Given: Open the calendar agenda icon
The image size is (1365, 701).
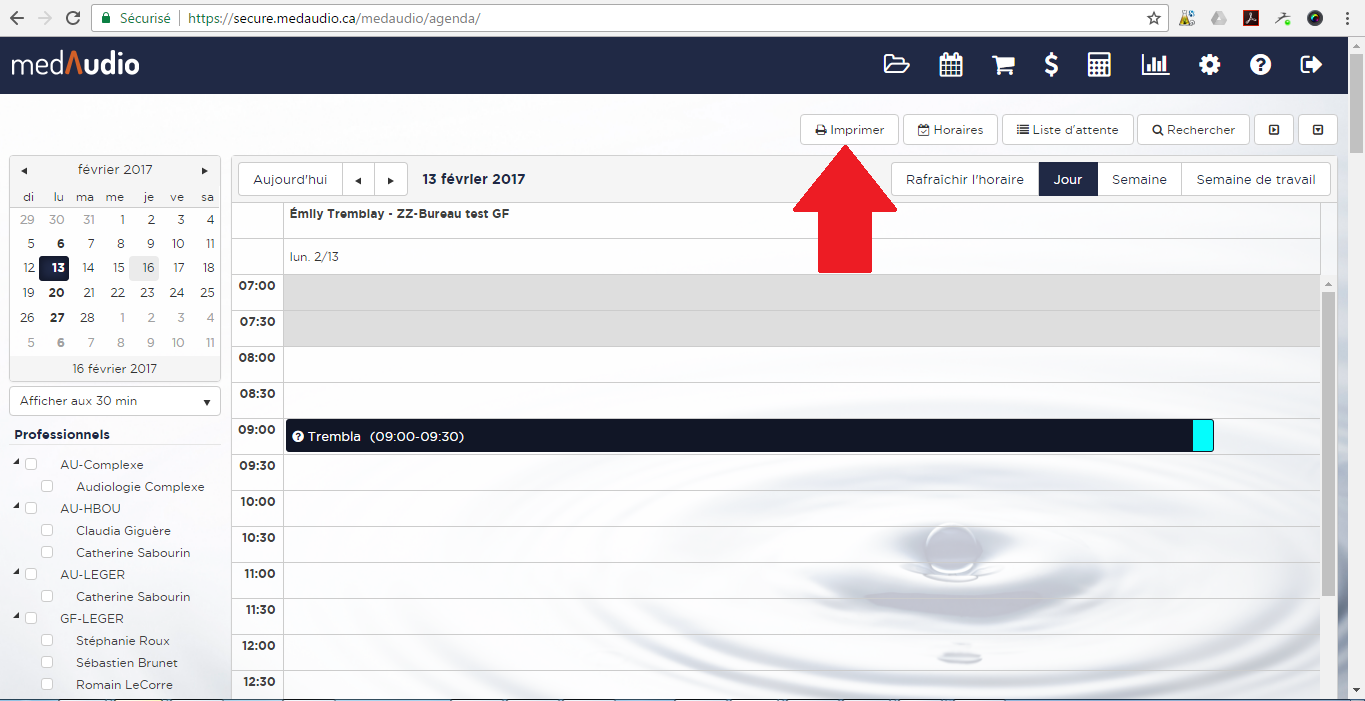Looking at the screenshot, I should 951,65.
